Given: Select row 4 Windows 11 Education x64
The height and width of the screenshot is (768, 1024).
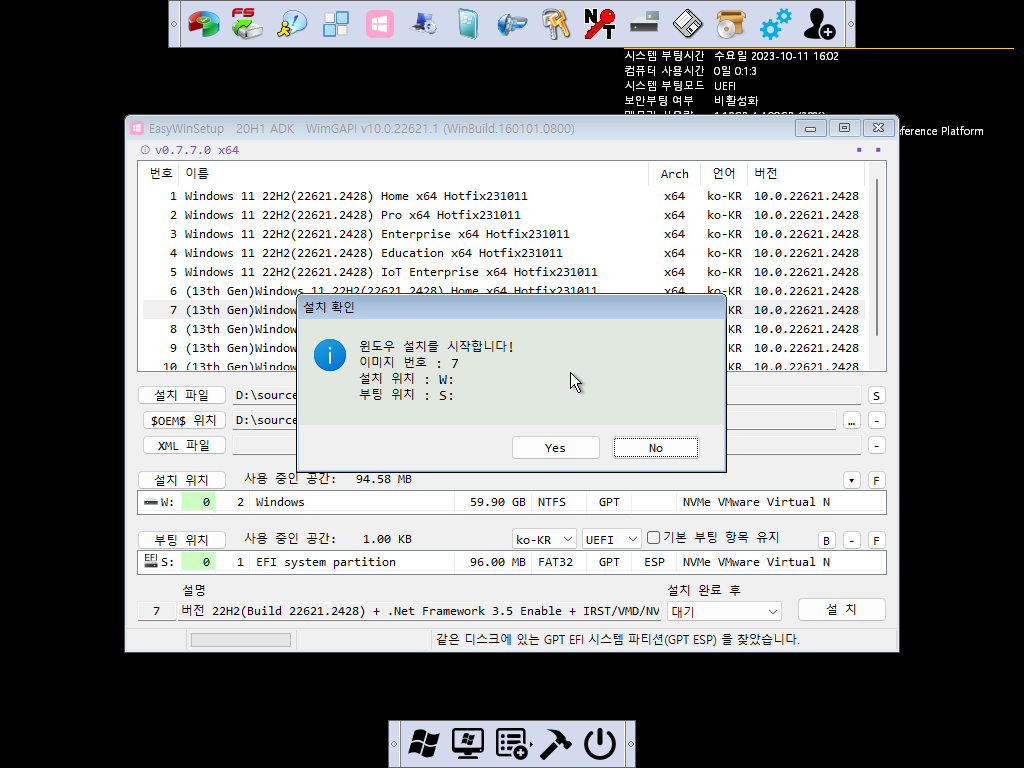Looking at the screenshot, I should tap(504, 253).
